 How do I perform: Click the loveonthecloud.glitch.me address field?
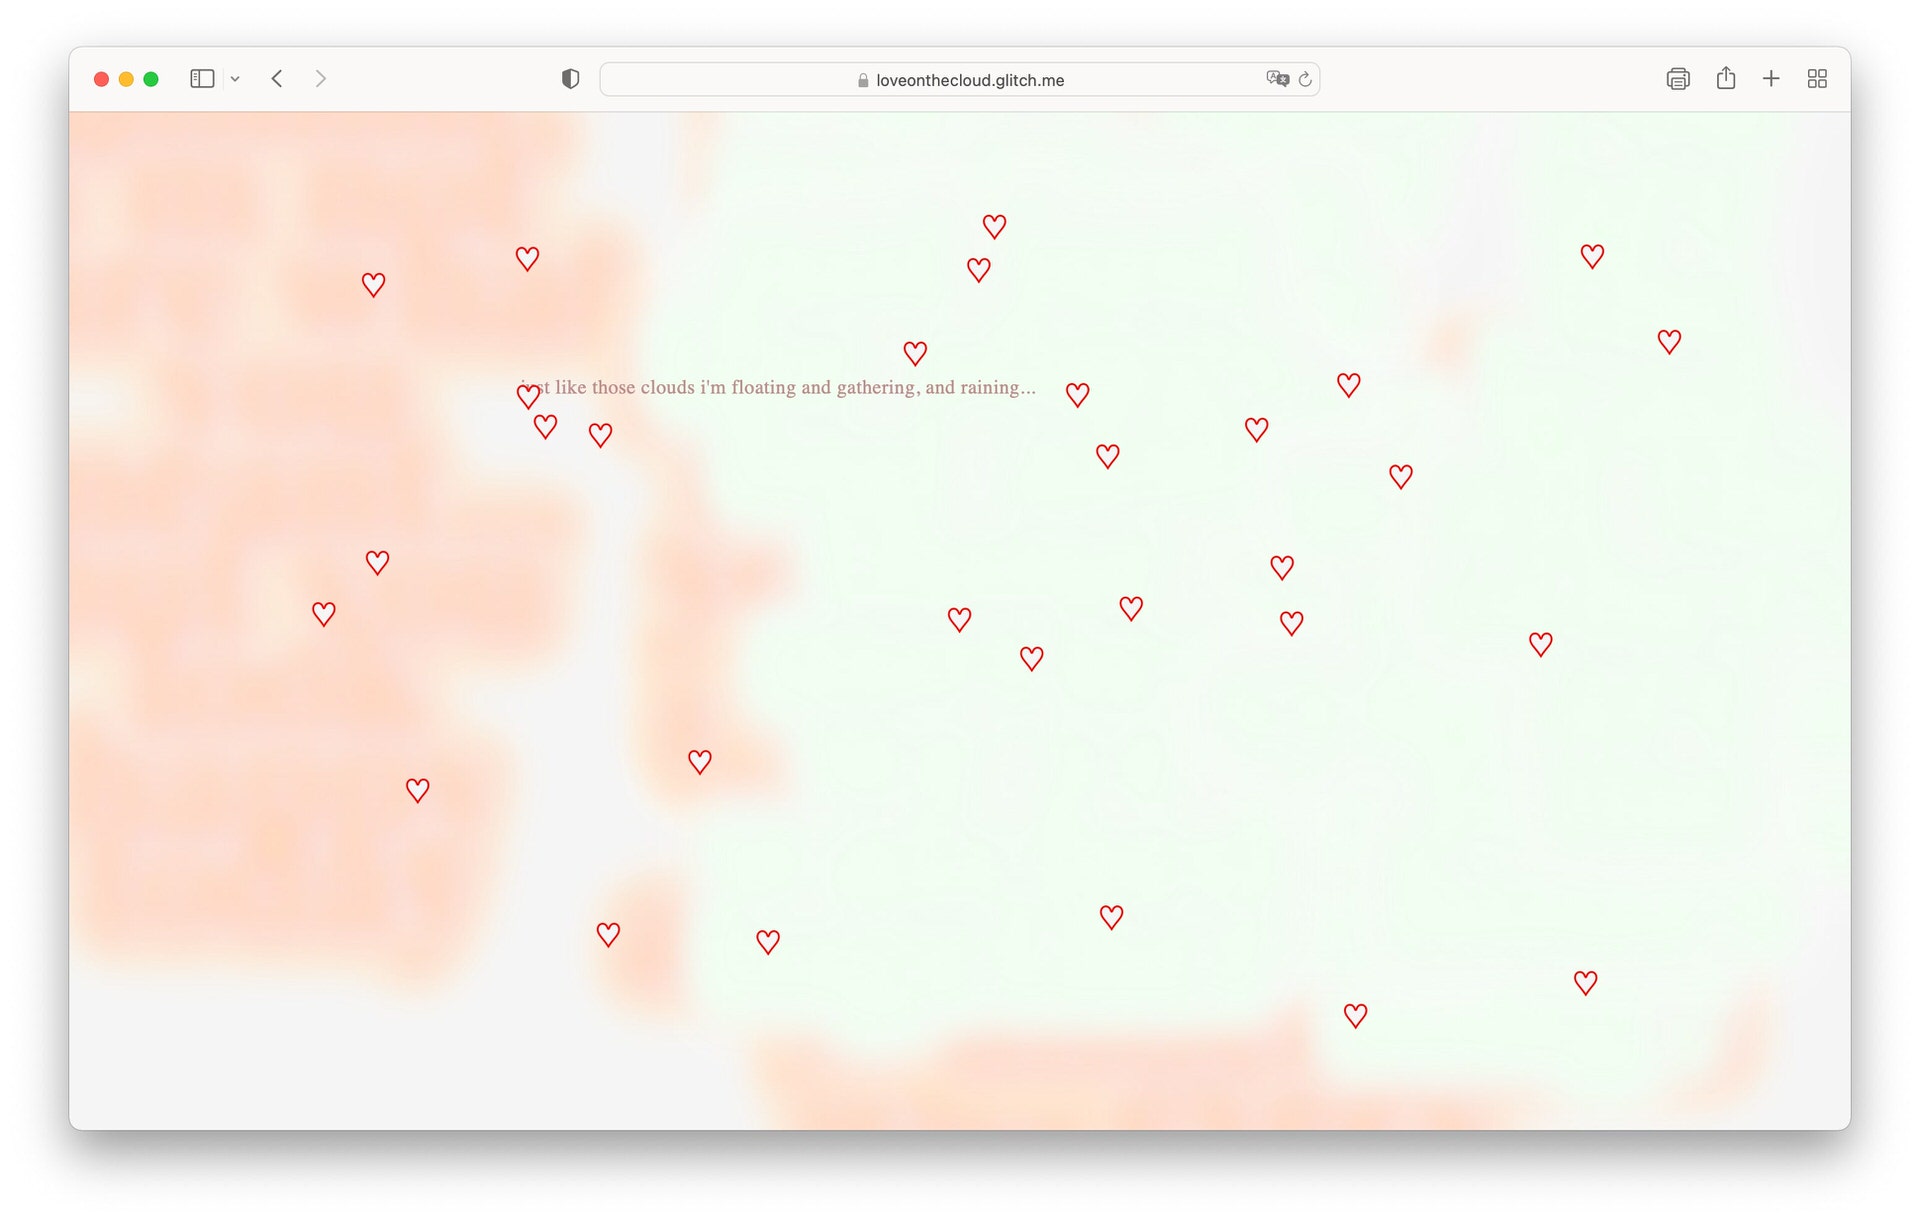tap(968, 80)
